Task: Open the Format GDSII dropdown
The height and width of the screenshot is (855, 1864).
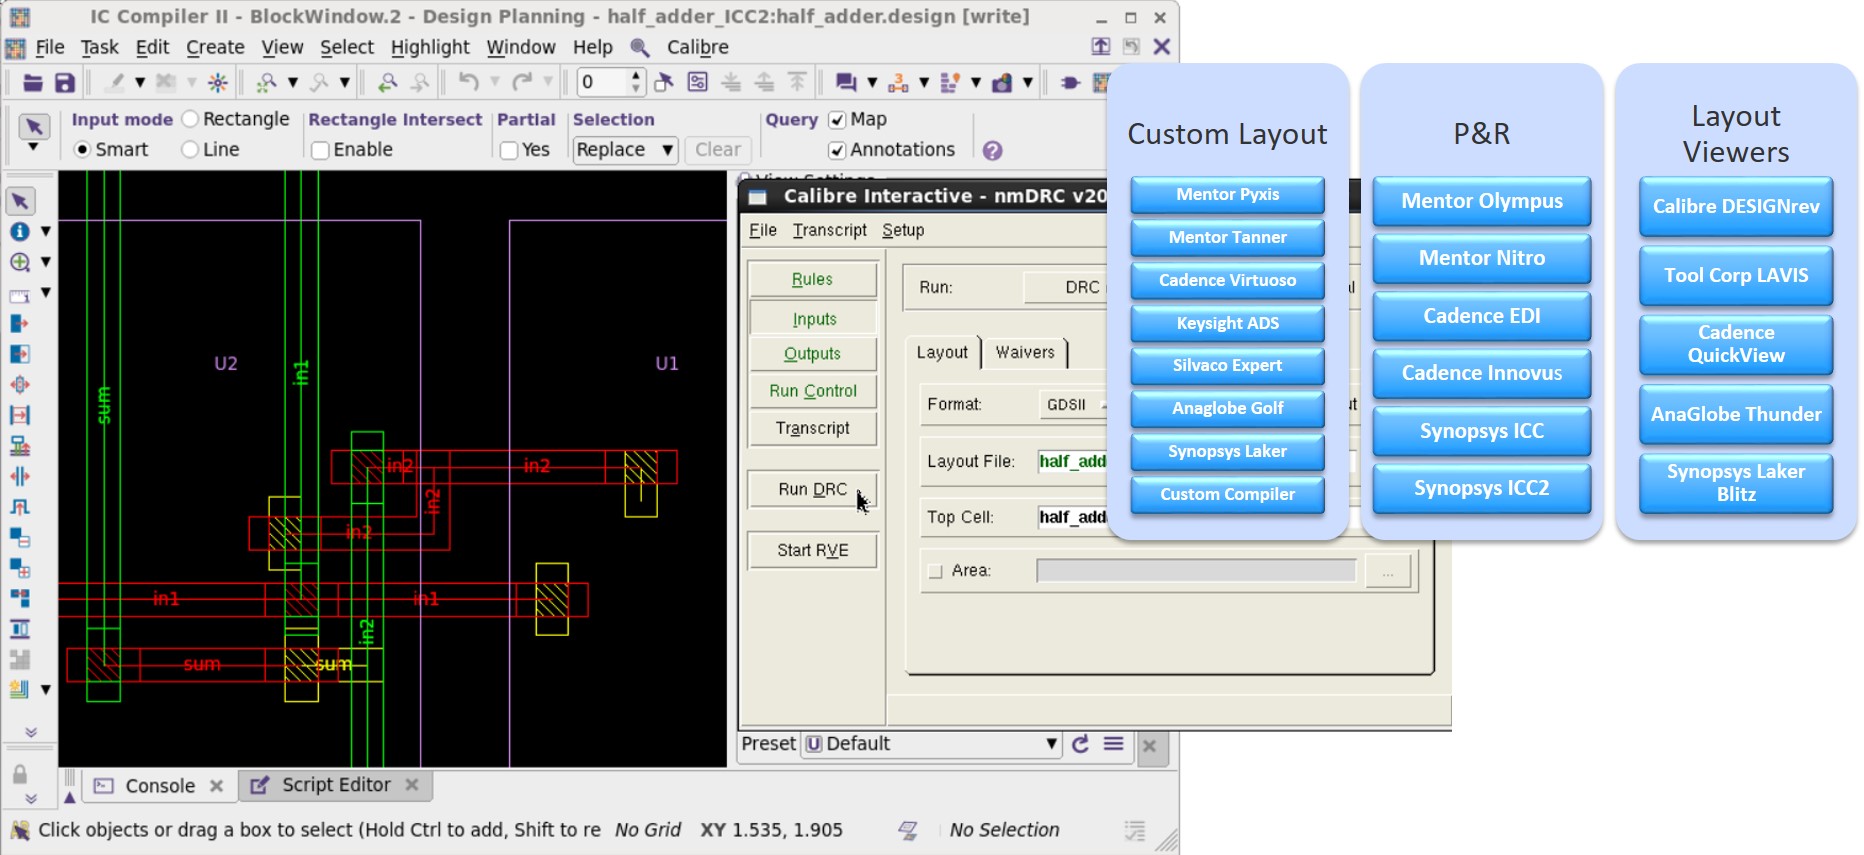Action: [x=1074, y=404]
